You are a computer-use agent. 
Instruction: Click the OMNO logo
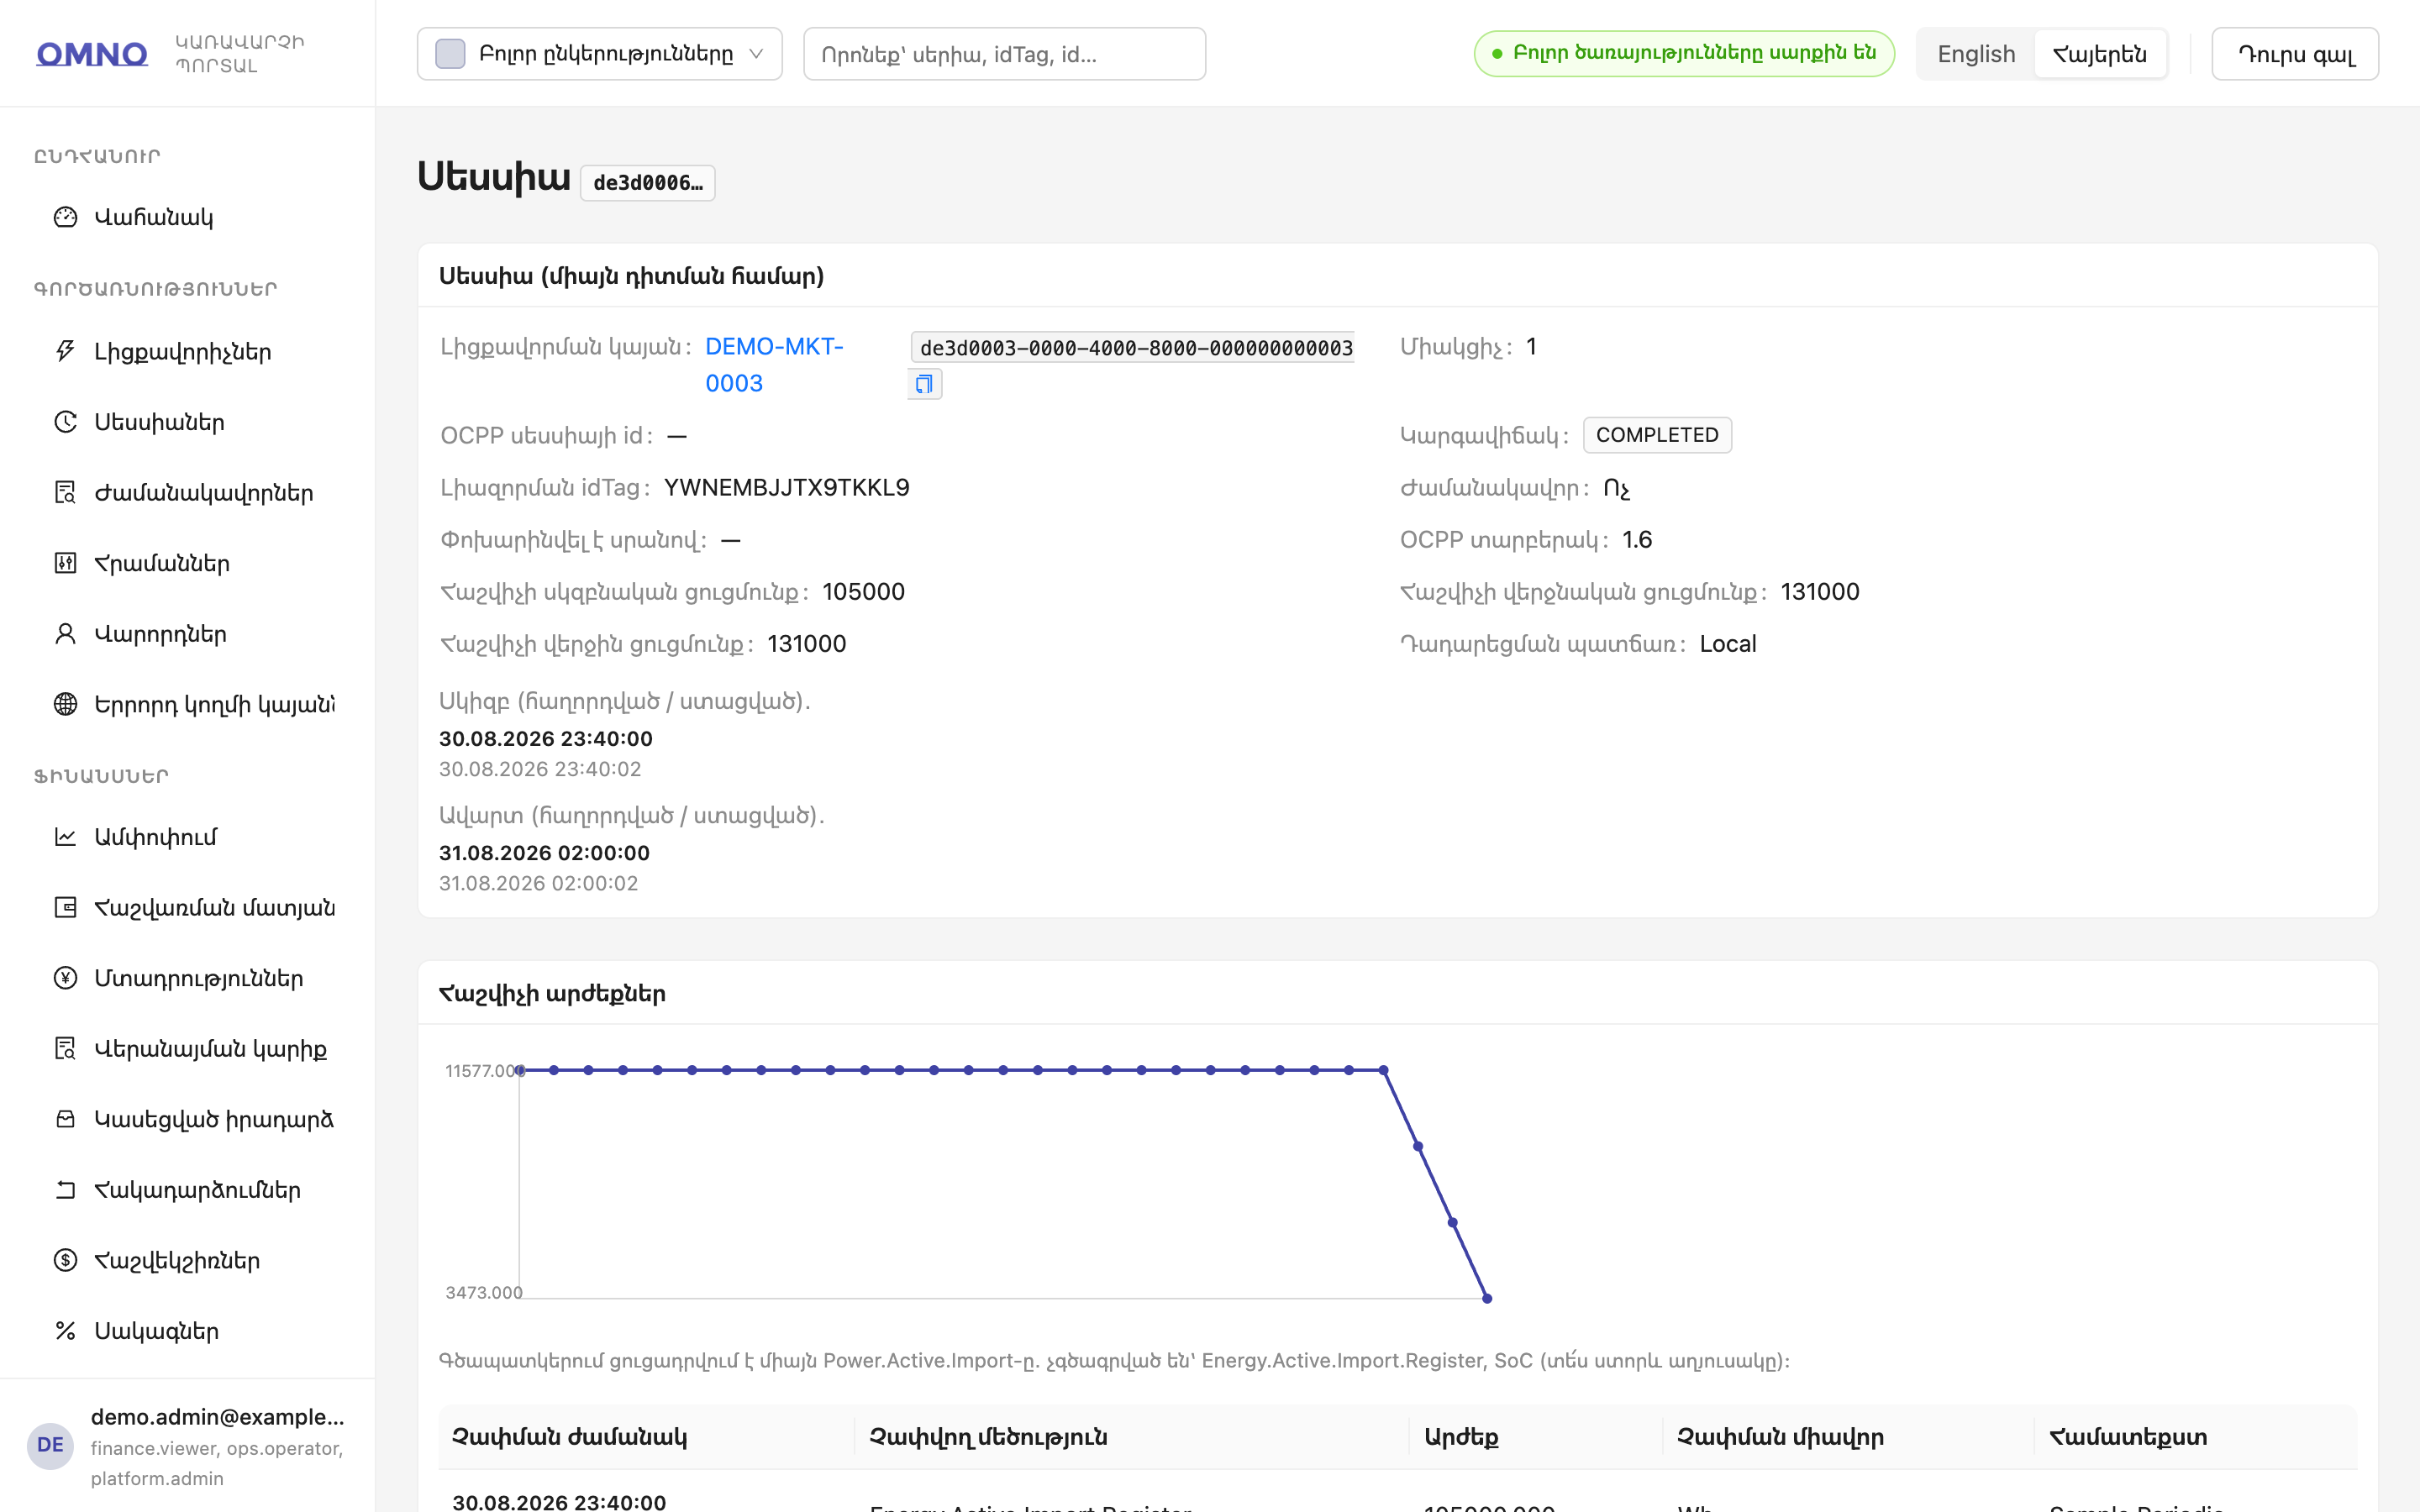(92, 53)
